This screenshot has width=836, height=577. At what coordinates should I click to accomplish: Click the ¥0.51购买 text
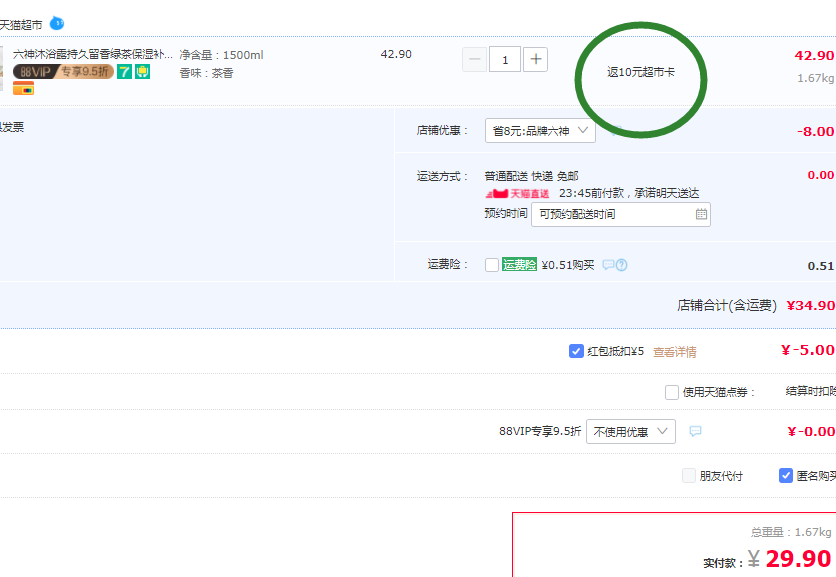click(568, 265)
